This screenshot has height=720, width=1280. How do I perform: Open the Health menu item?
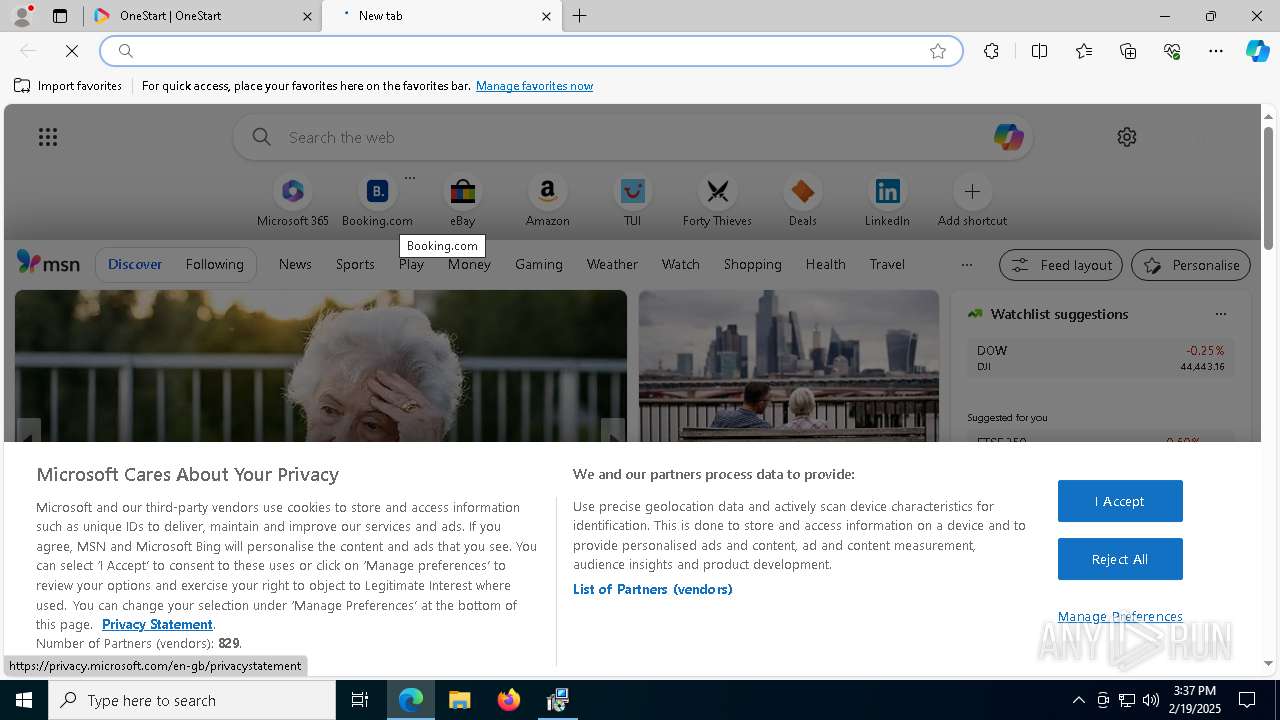coord(825,264)
